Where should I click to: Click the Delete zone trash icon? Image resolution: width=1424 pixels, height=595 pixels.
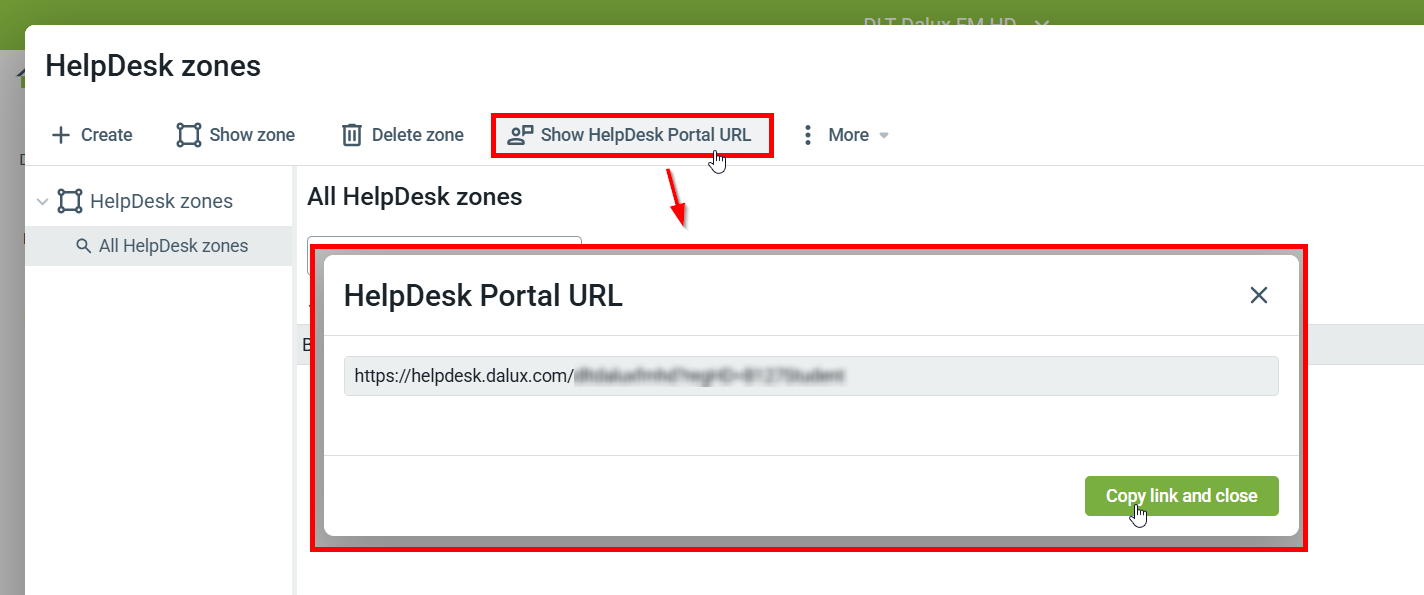coord(351,135)
